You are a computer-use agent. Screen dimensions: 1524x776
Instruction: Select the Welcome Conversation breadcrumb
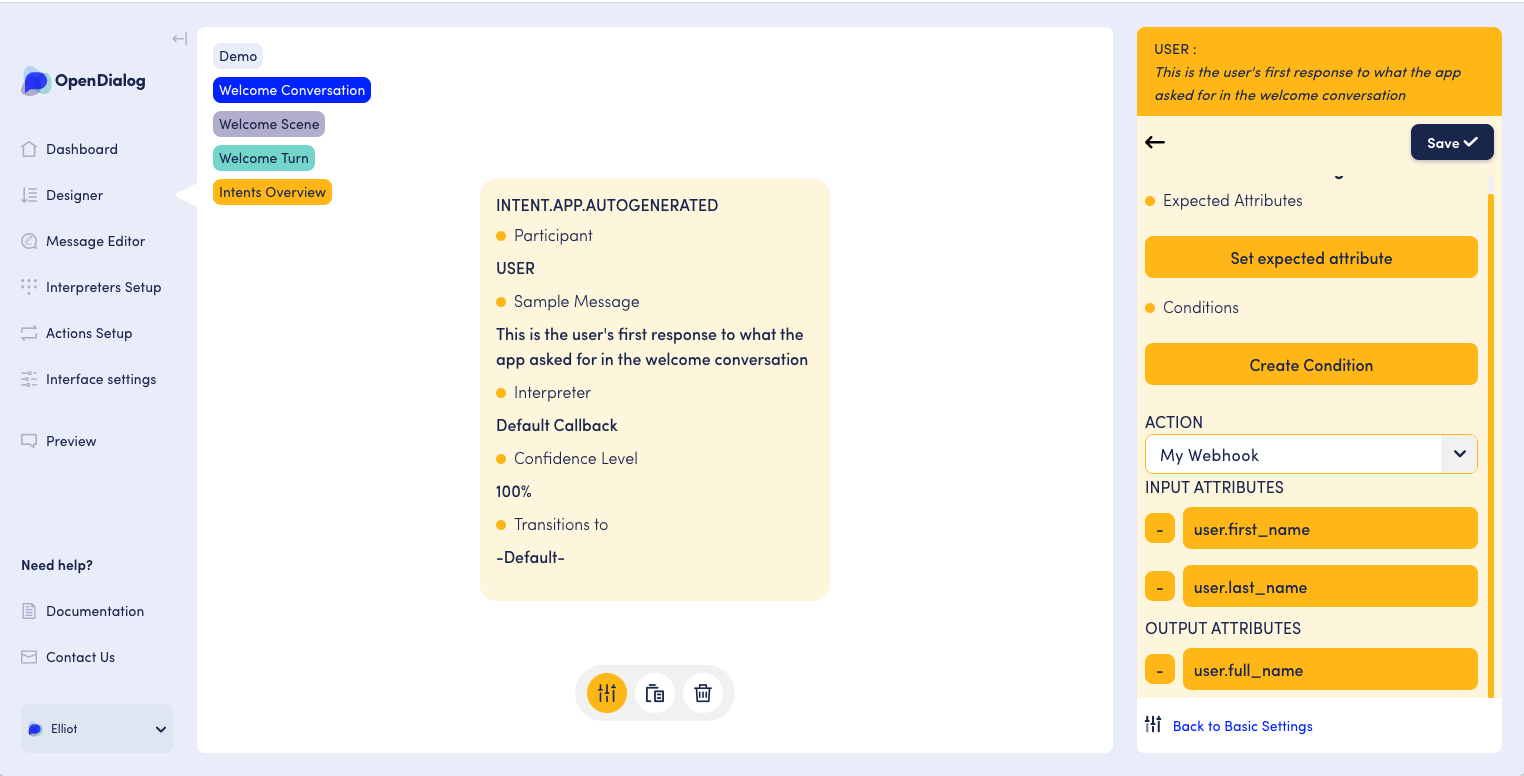292,90
